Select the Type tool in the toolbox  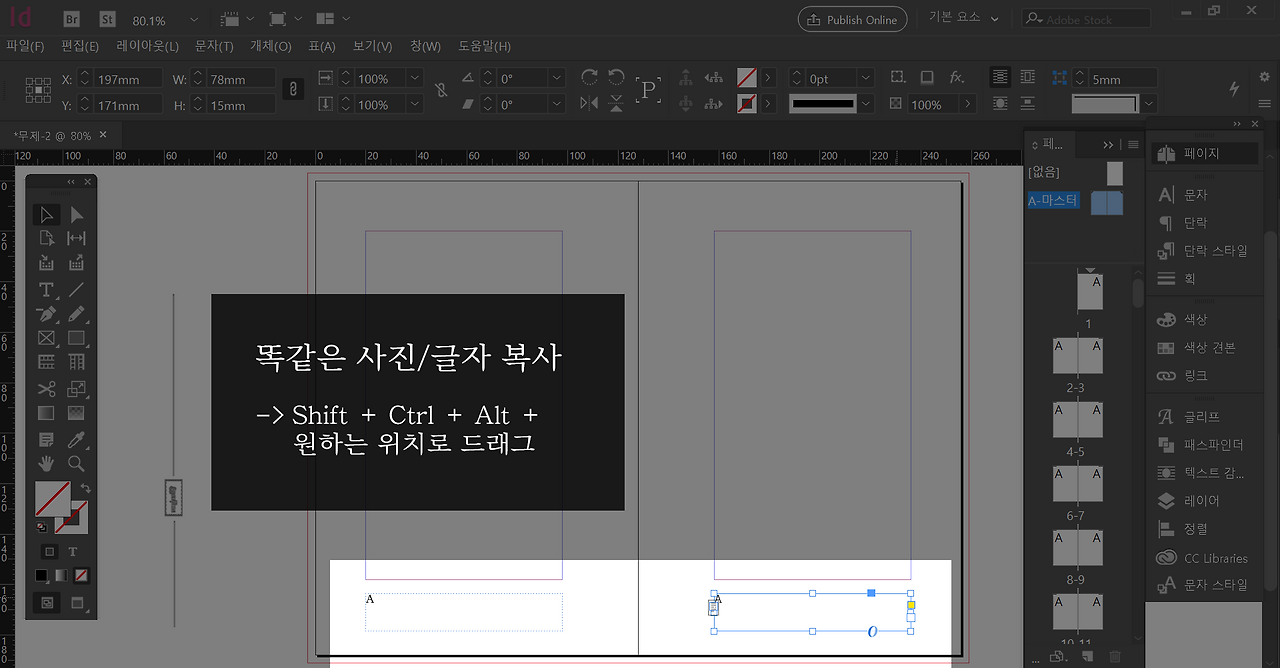tap(46, 290)
